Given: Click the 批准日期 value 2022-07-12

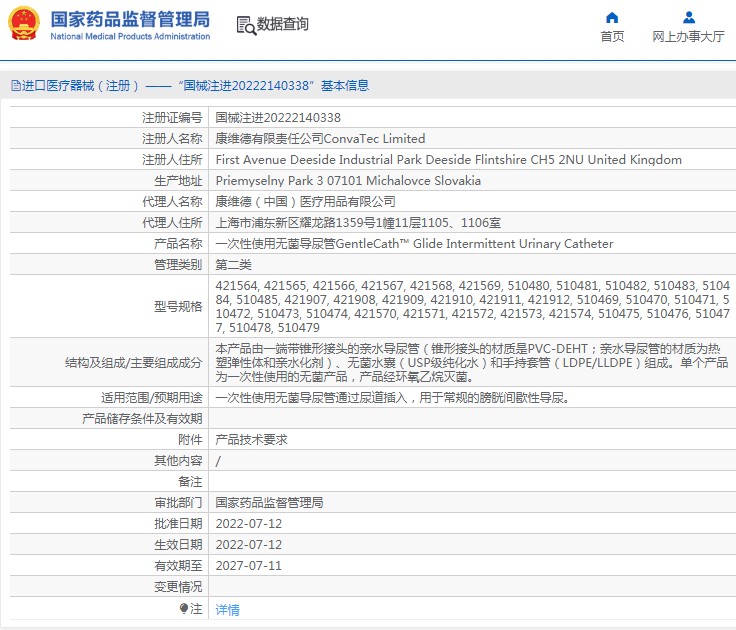Looking at the screenshot, I should (x=249, y=523).
